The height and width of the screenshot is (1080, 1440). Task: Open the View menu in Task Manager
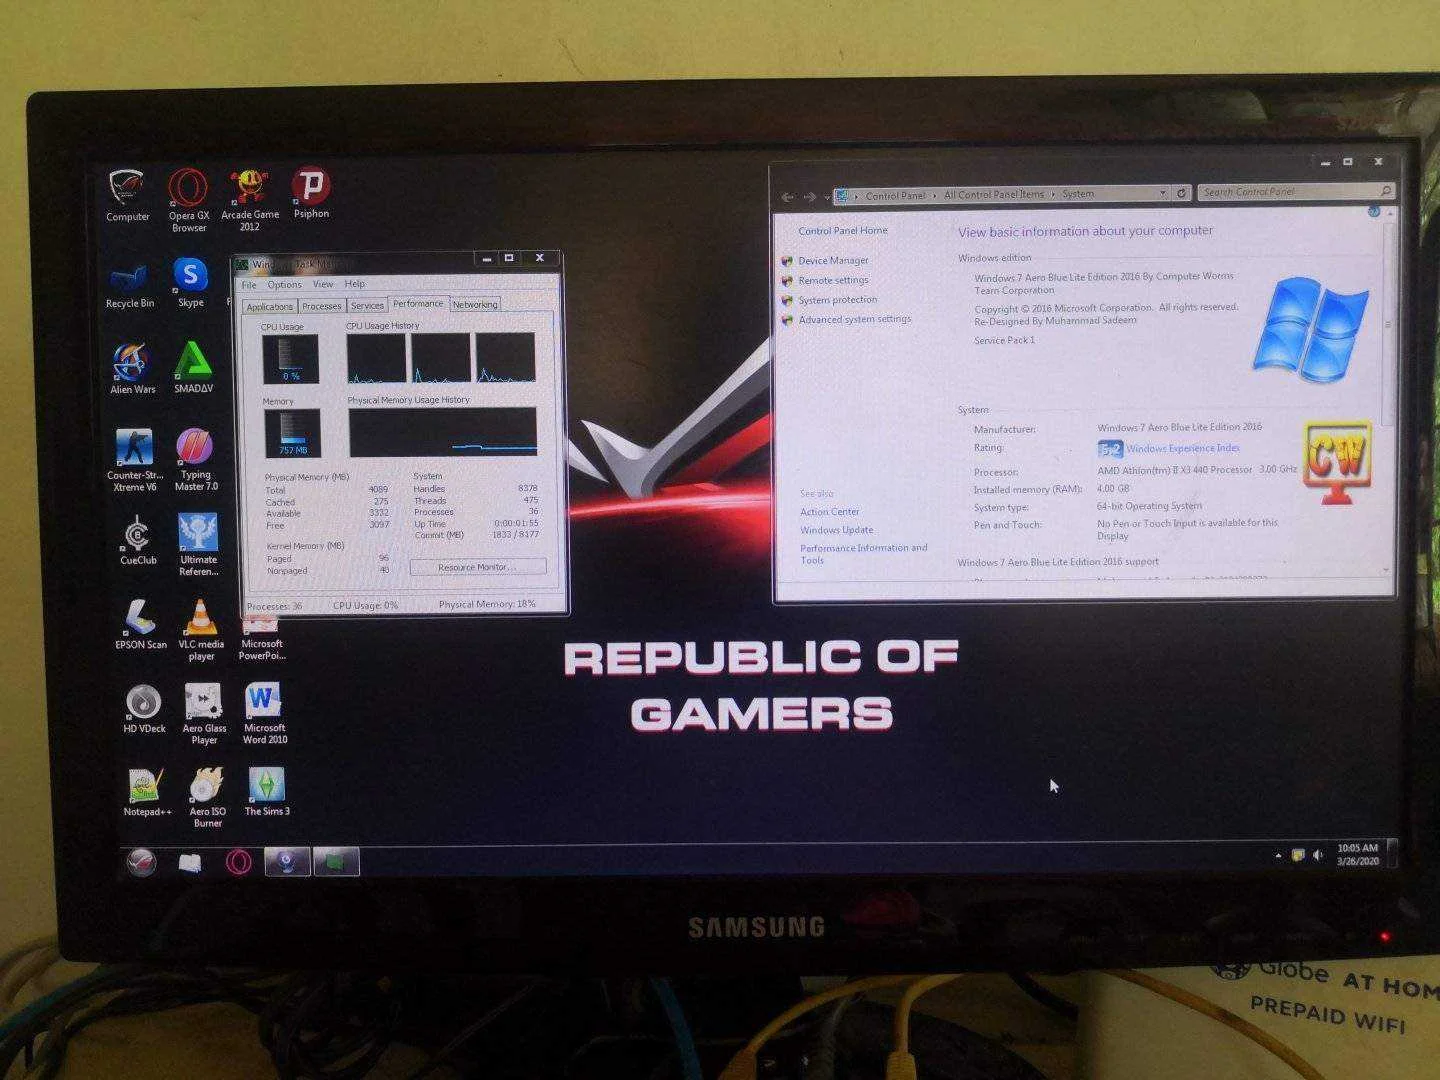click(x=323, y=284)
